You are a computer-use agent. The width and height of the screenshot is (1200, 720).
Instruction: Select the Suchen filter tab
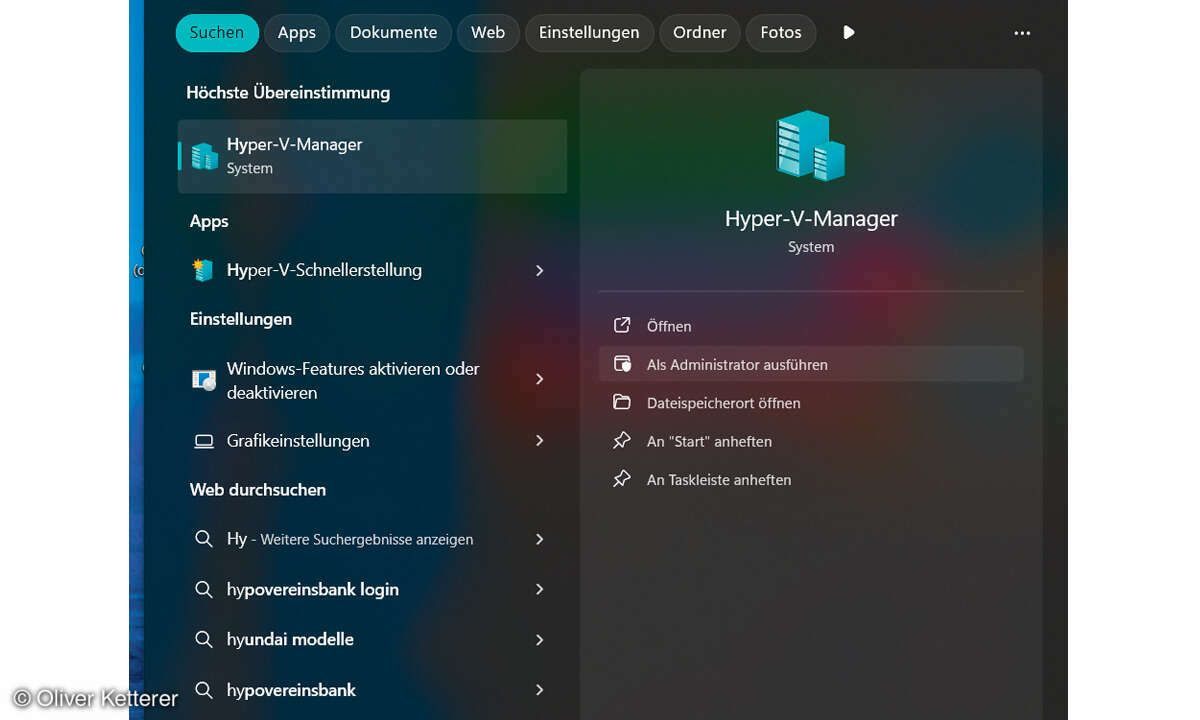click(x=217, y=33)
